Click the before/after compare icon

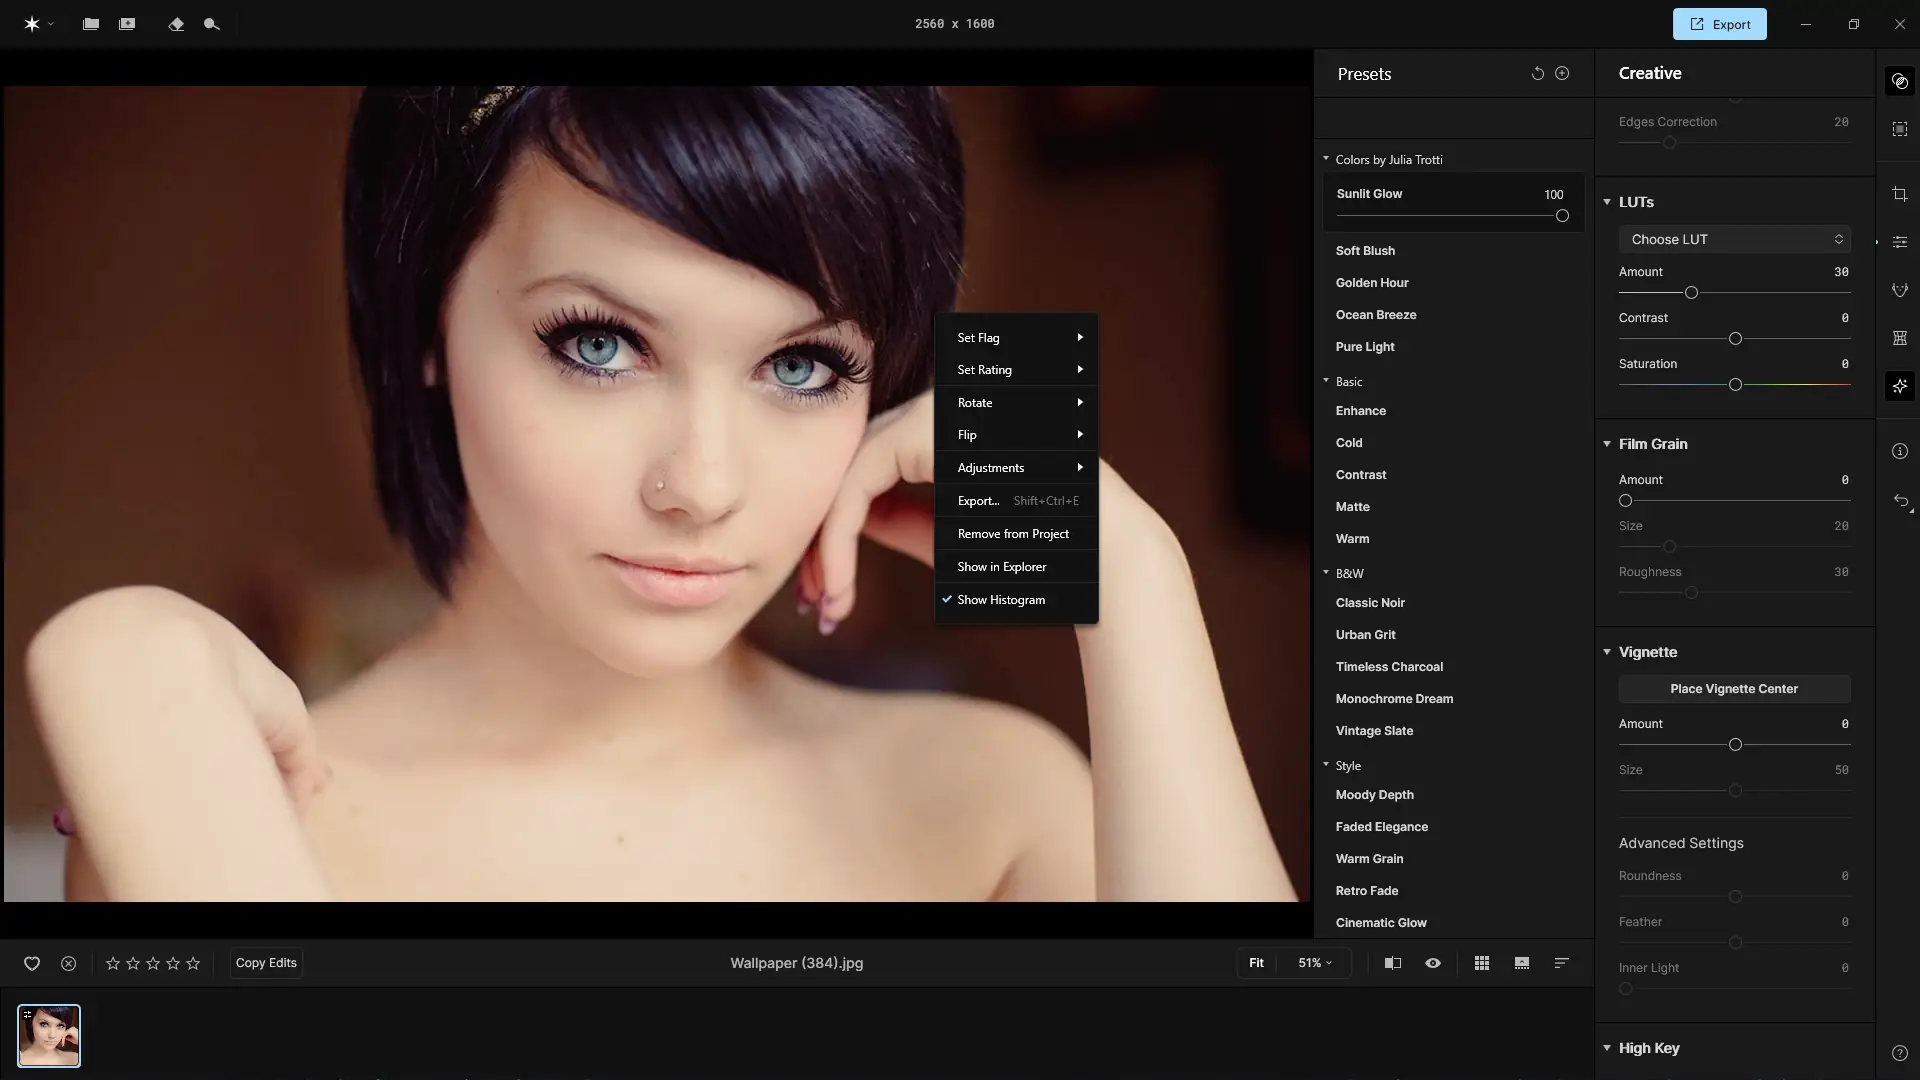(1392, 963)
